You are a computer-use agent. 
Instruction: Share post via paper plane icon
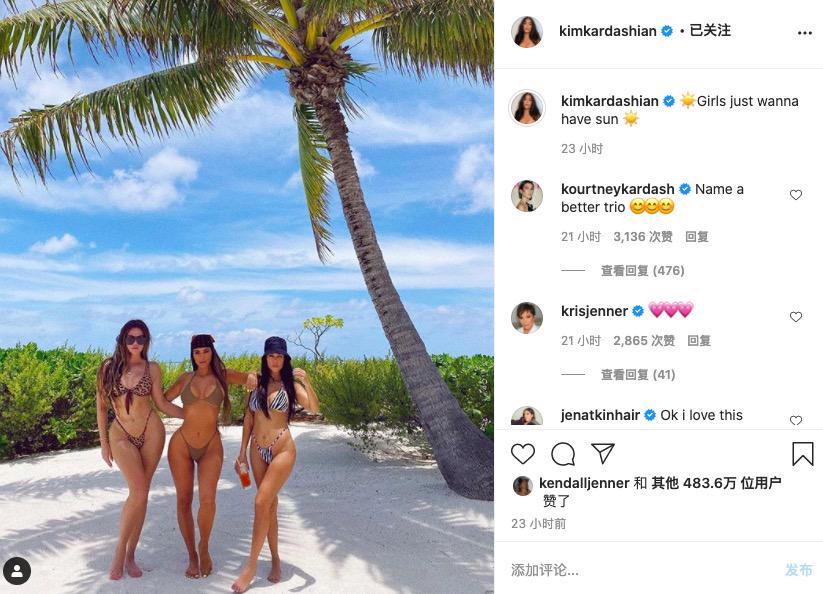click(603, 453)
